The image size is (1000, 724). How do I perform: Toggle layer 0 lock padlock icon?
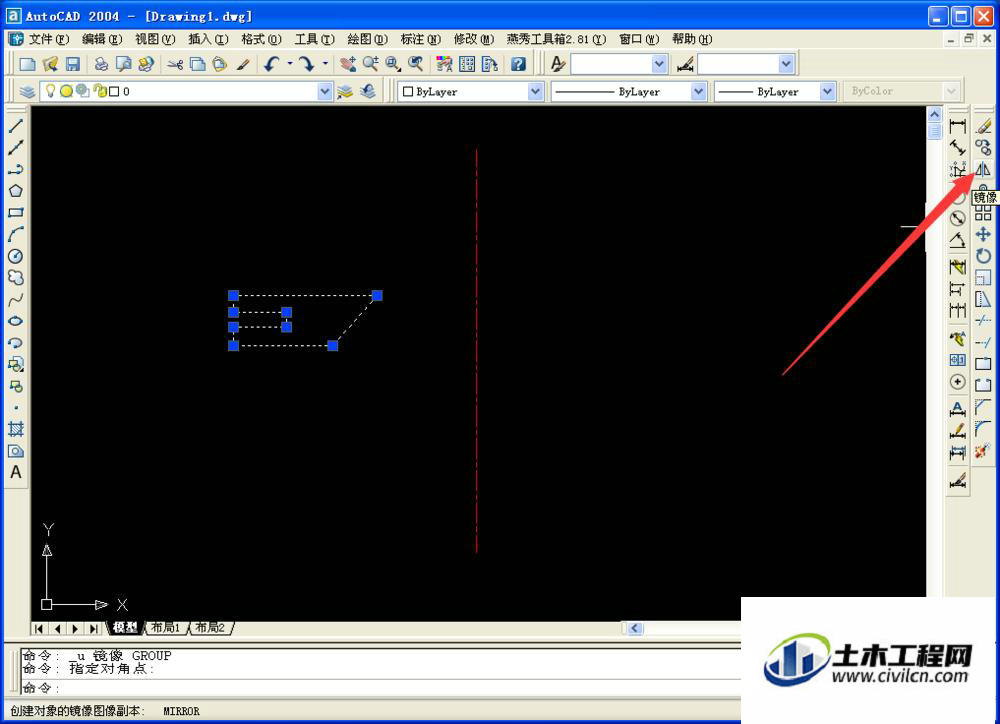coord(100,91)
